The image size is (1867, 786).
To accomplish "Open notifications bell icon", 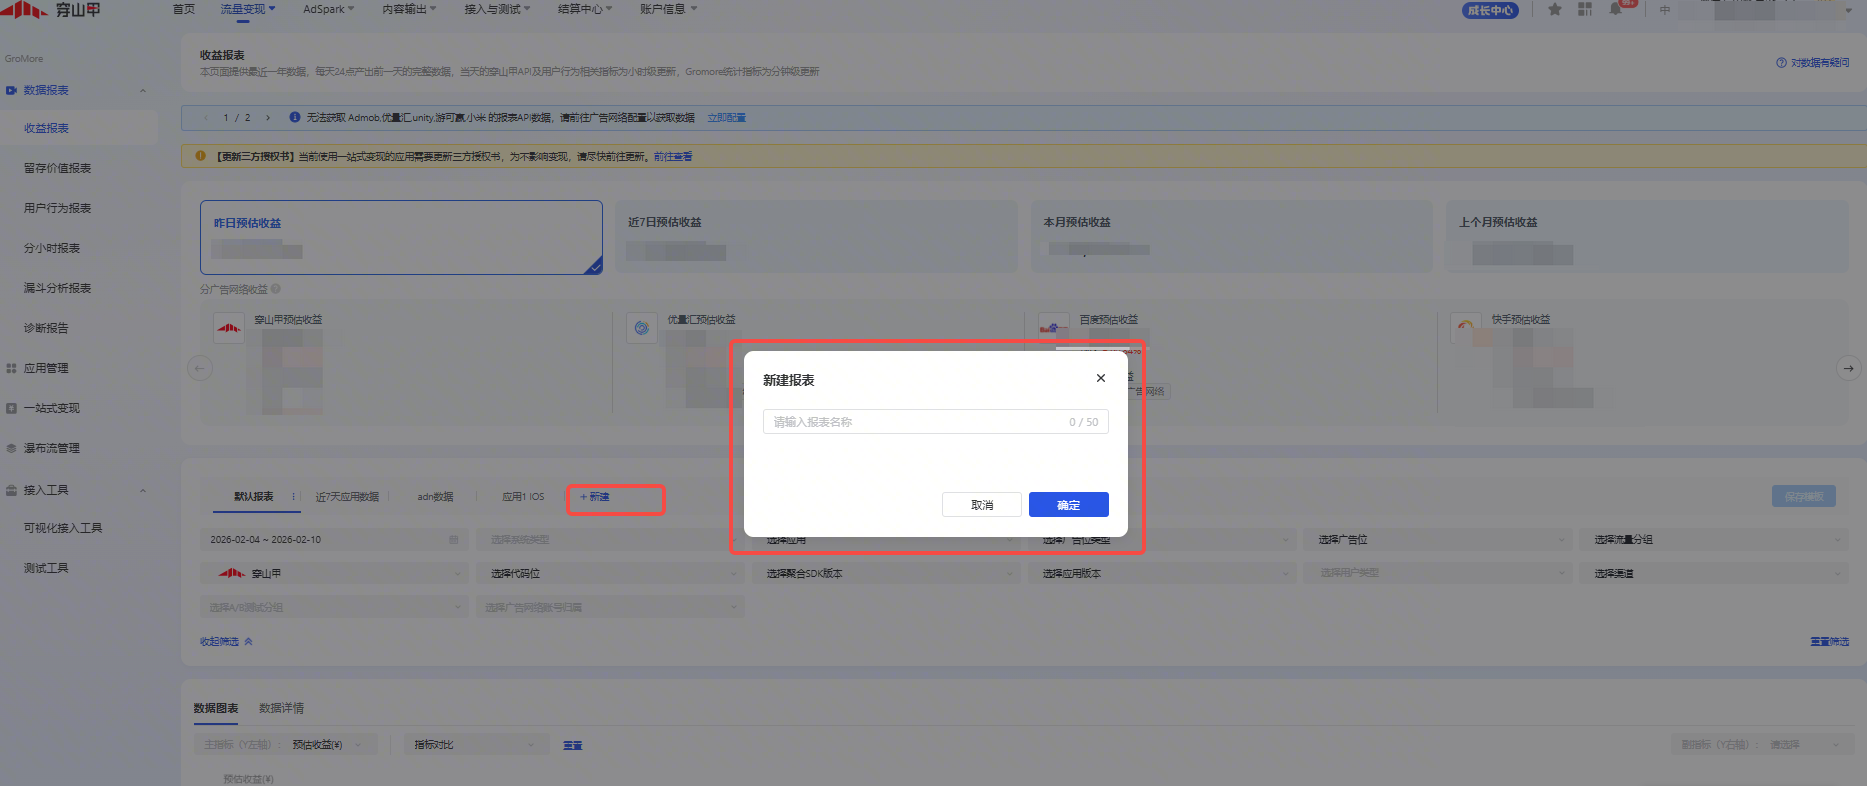I will point(1615,10).
